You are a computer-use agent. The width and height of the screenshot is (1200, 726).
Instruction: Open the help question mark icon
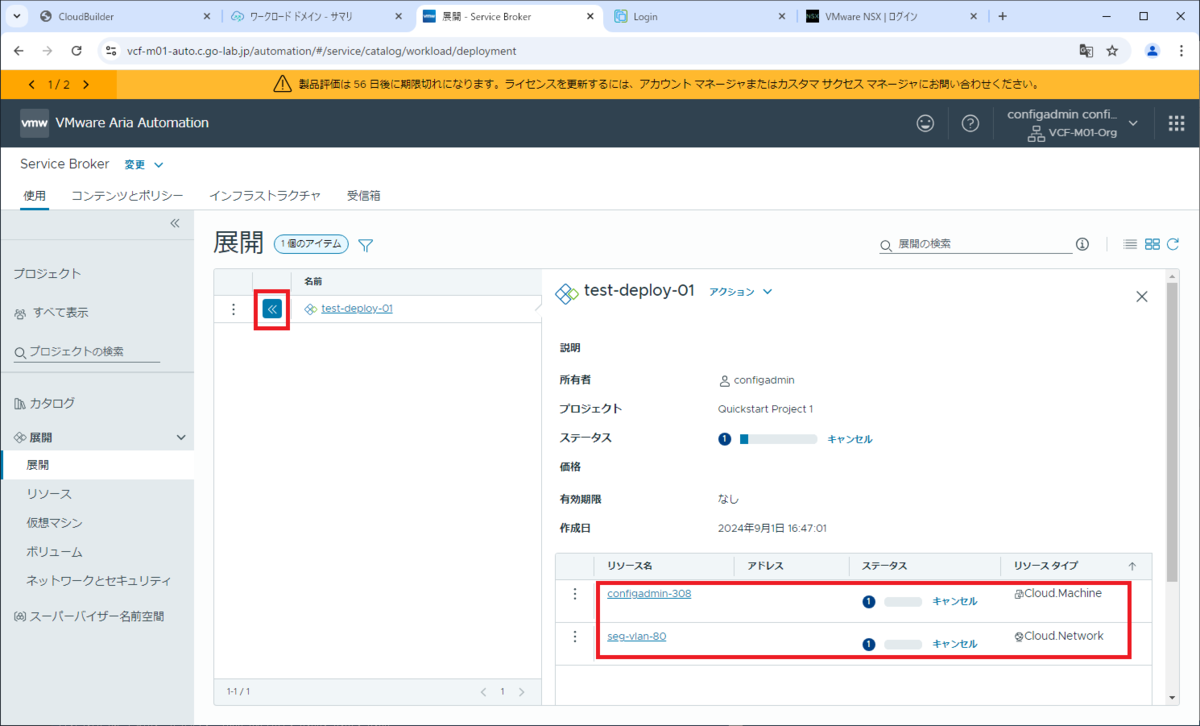[970, 123]
